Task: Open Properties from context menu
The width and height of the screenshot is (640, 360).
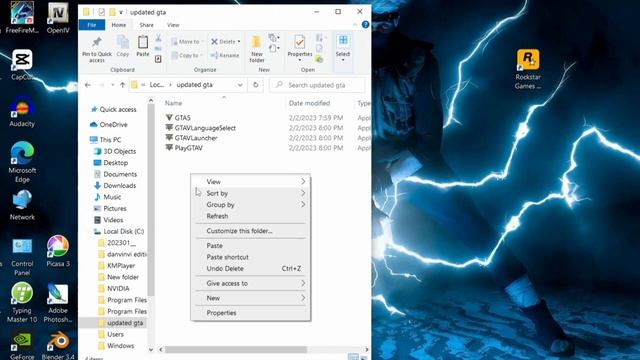Action: 250,313
